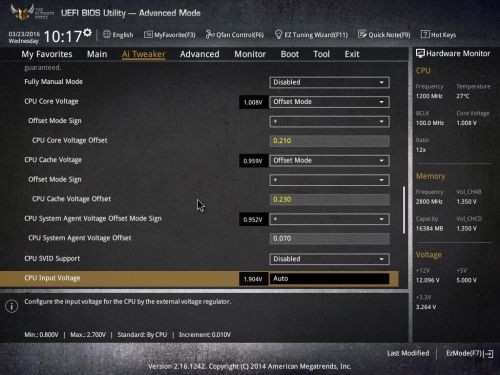Viewport: 500px width, 375px height.
Task: Click the Max.: 2.700V limit text
Action: point(88,335)
